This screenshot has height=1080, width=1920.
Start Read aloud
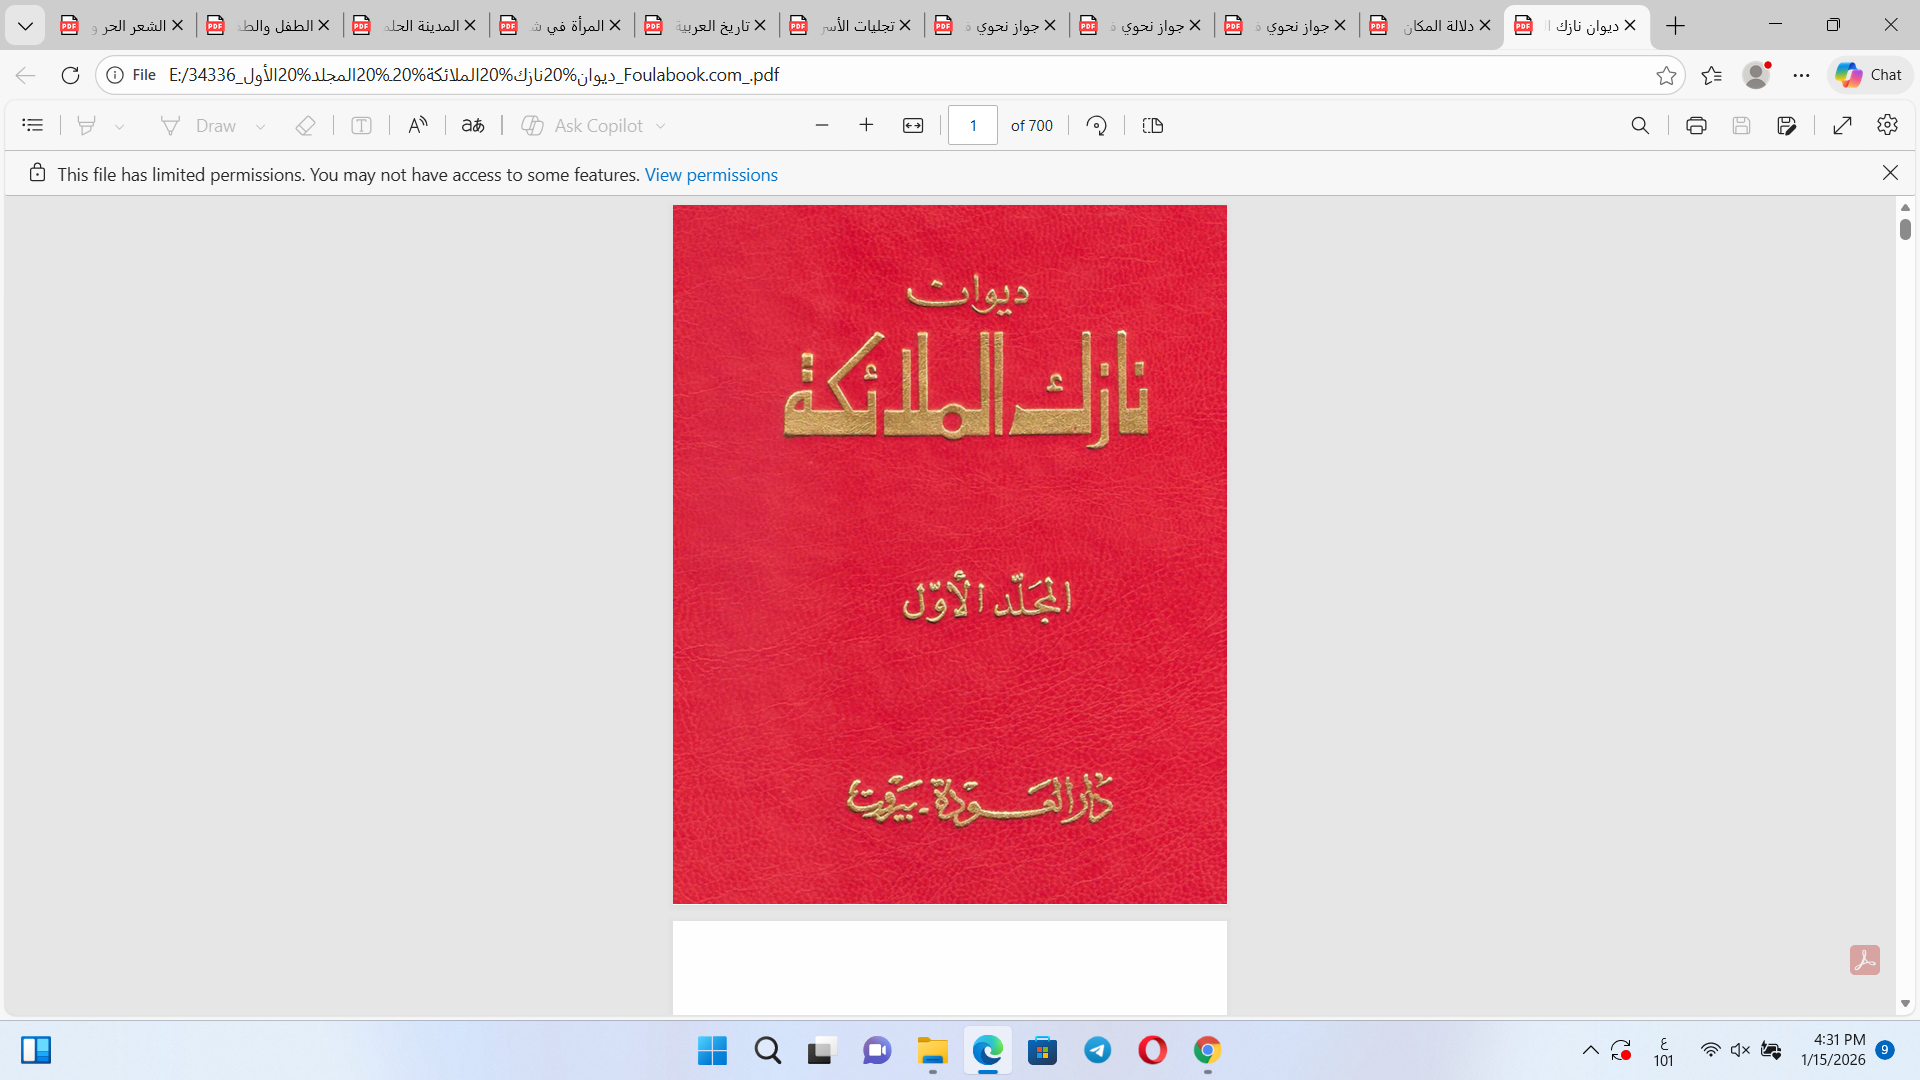(418, 125)
